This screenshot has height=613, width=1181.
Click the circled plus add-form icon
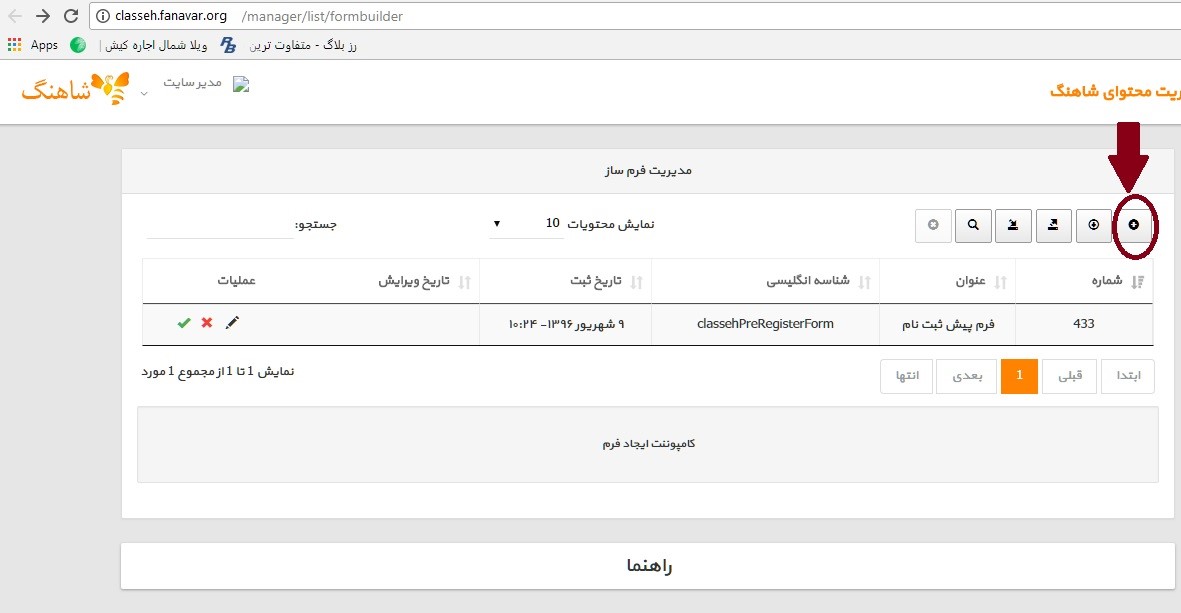1134,225
